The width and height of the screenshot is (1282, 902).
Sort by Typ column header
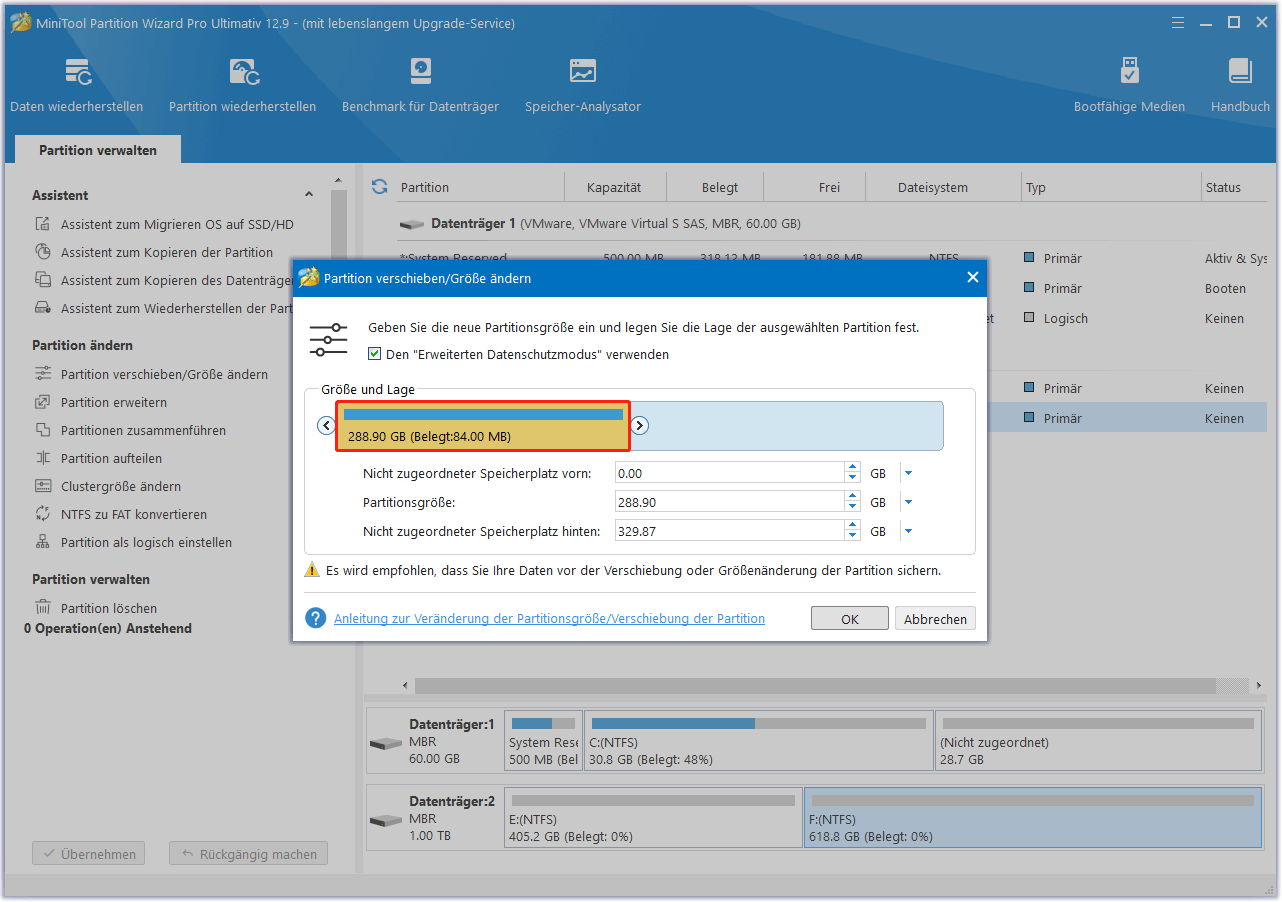(1112, 187)
